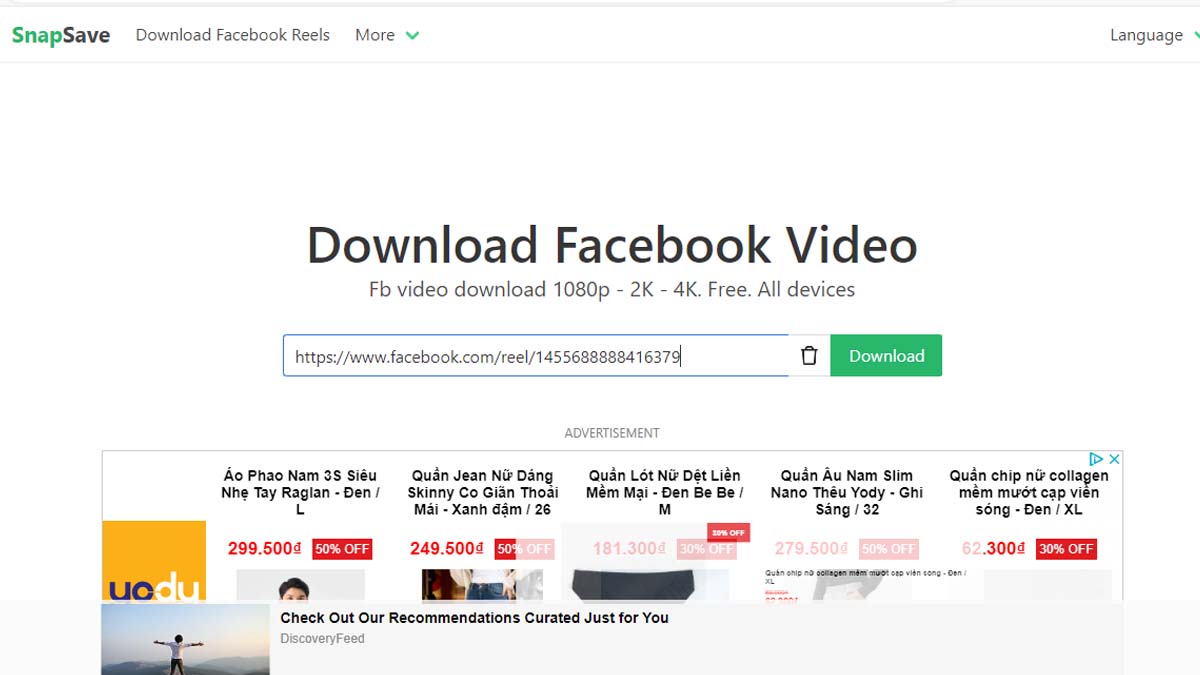The image size is (1200, 675).
Task: Open the More dropdown menu
Action: [x=386, y=35]
